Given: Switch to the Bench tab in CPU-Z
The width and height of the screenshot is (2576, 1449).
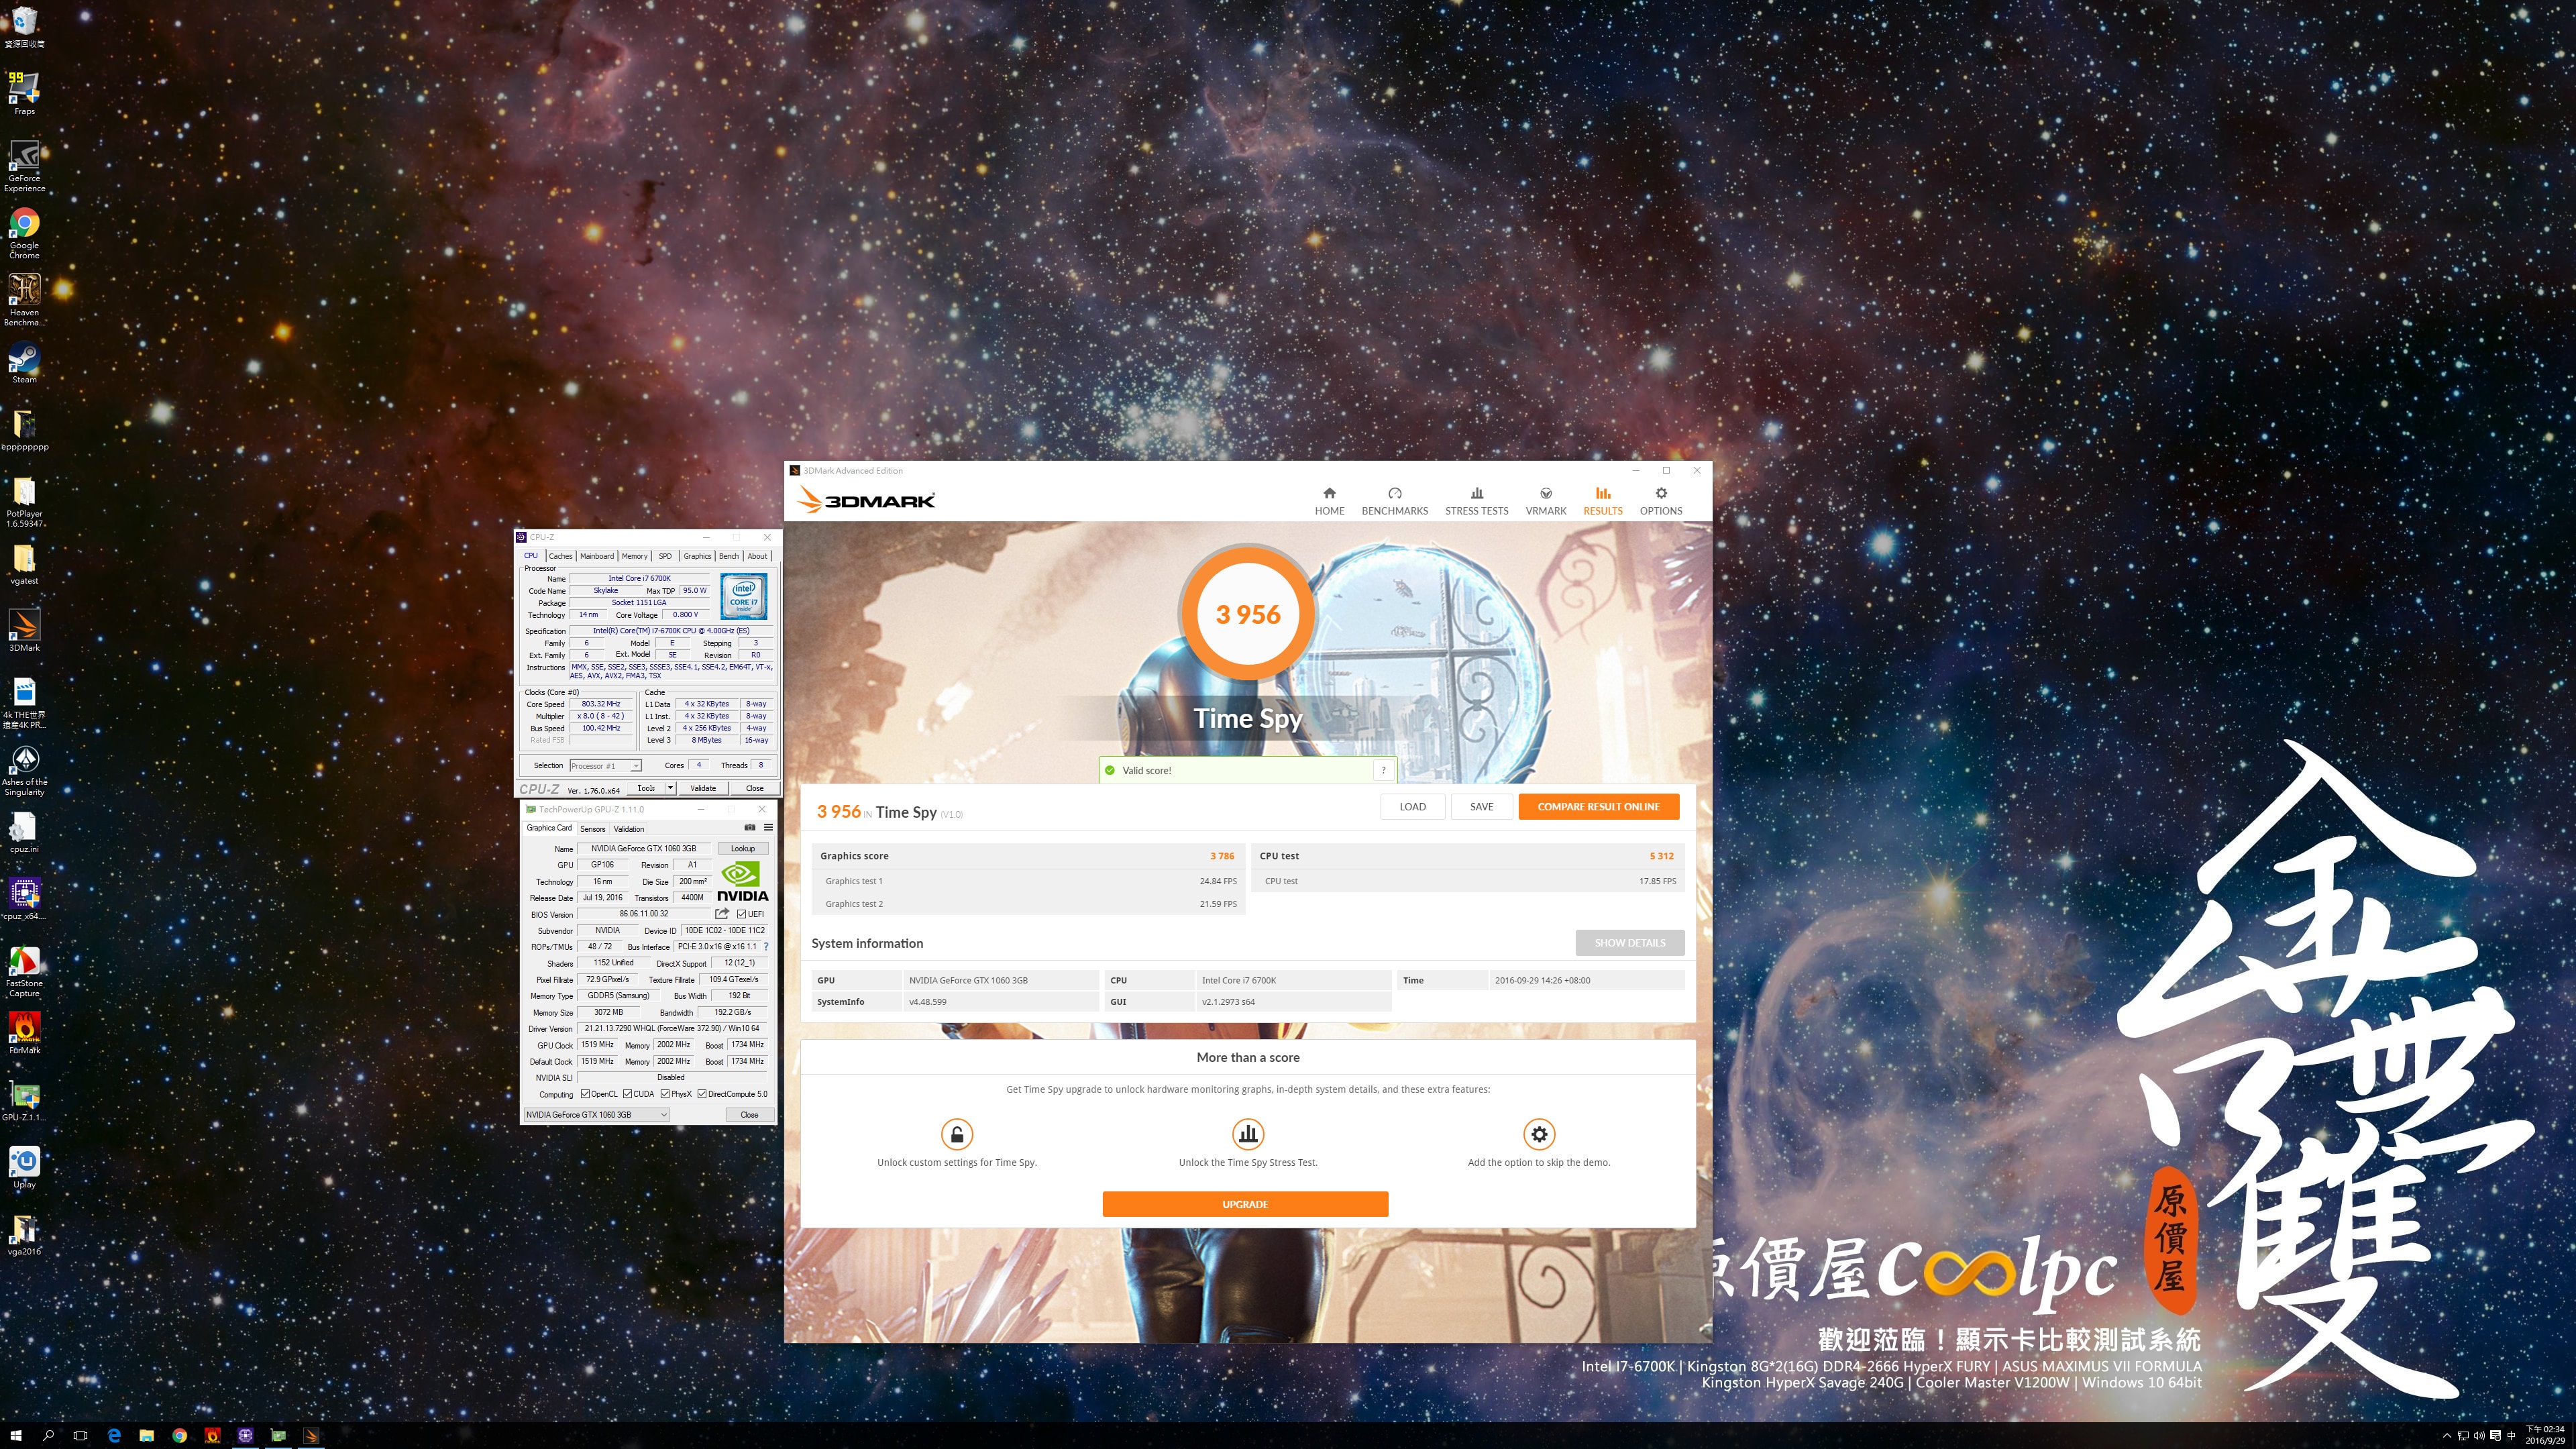Looking at the screenshot, I should click(x=729, y=556).
